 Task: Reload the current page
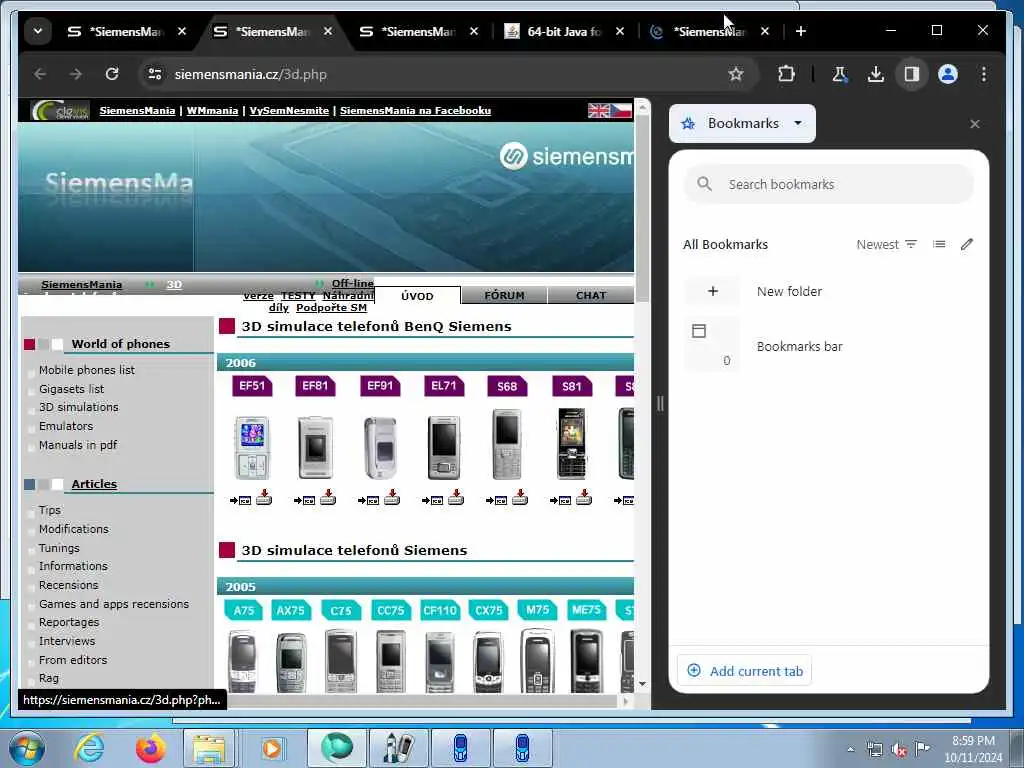(112, 74)
